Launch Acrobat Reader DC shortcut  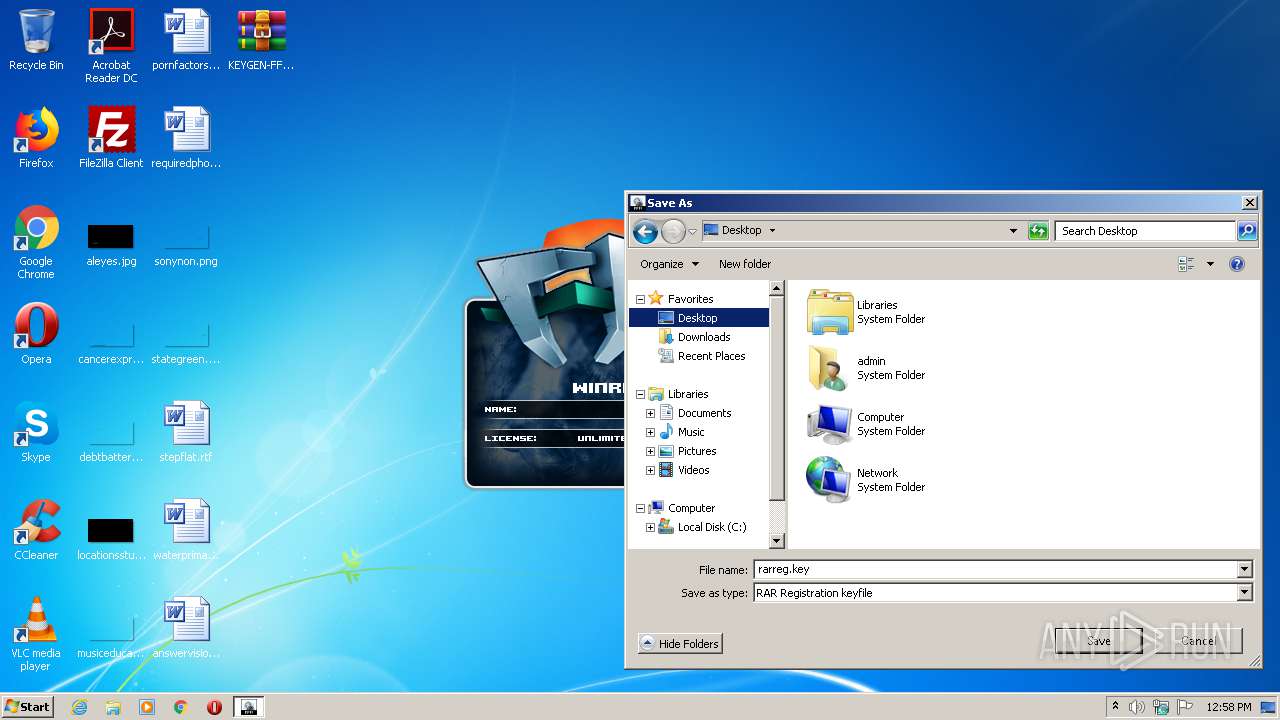[x=111, y=46]
